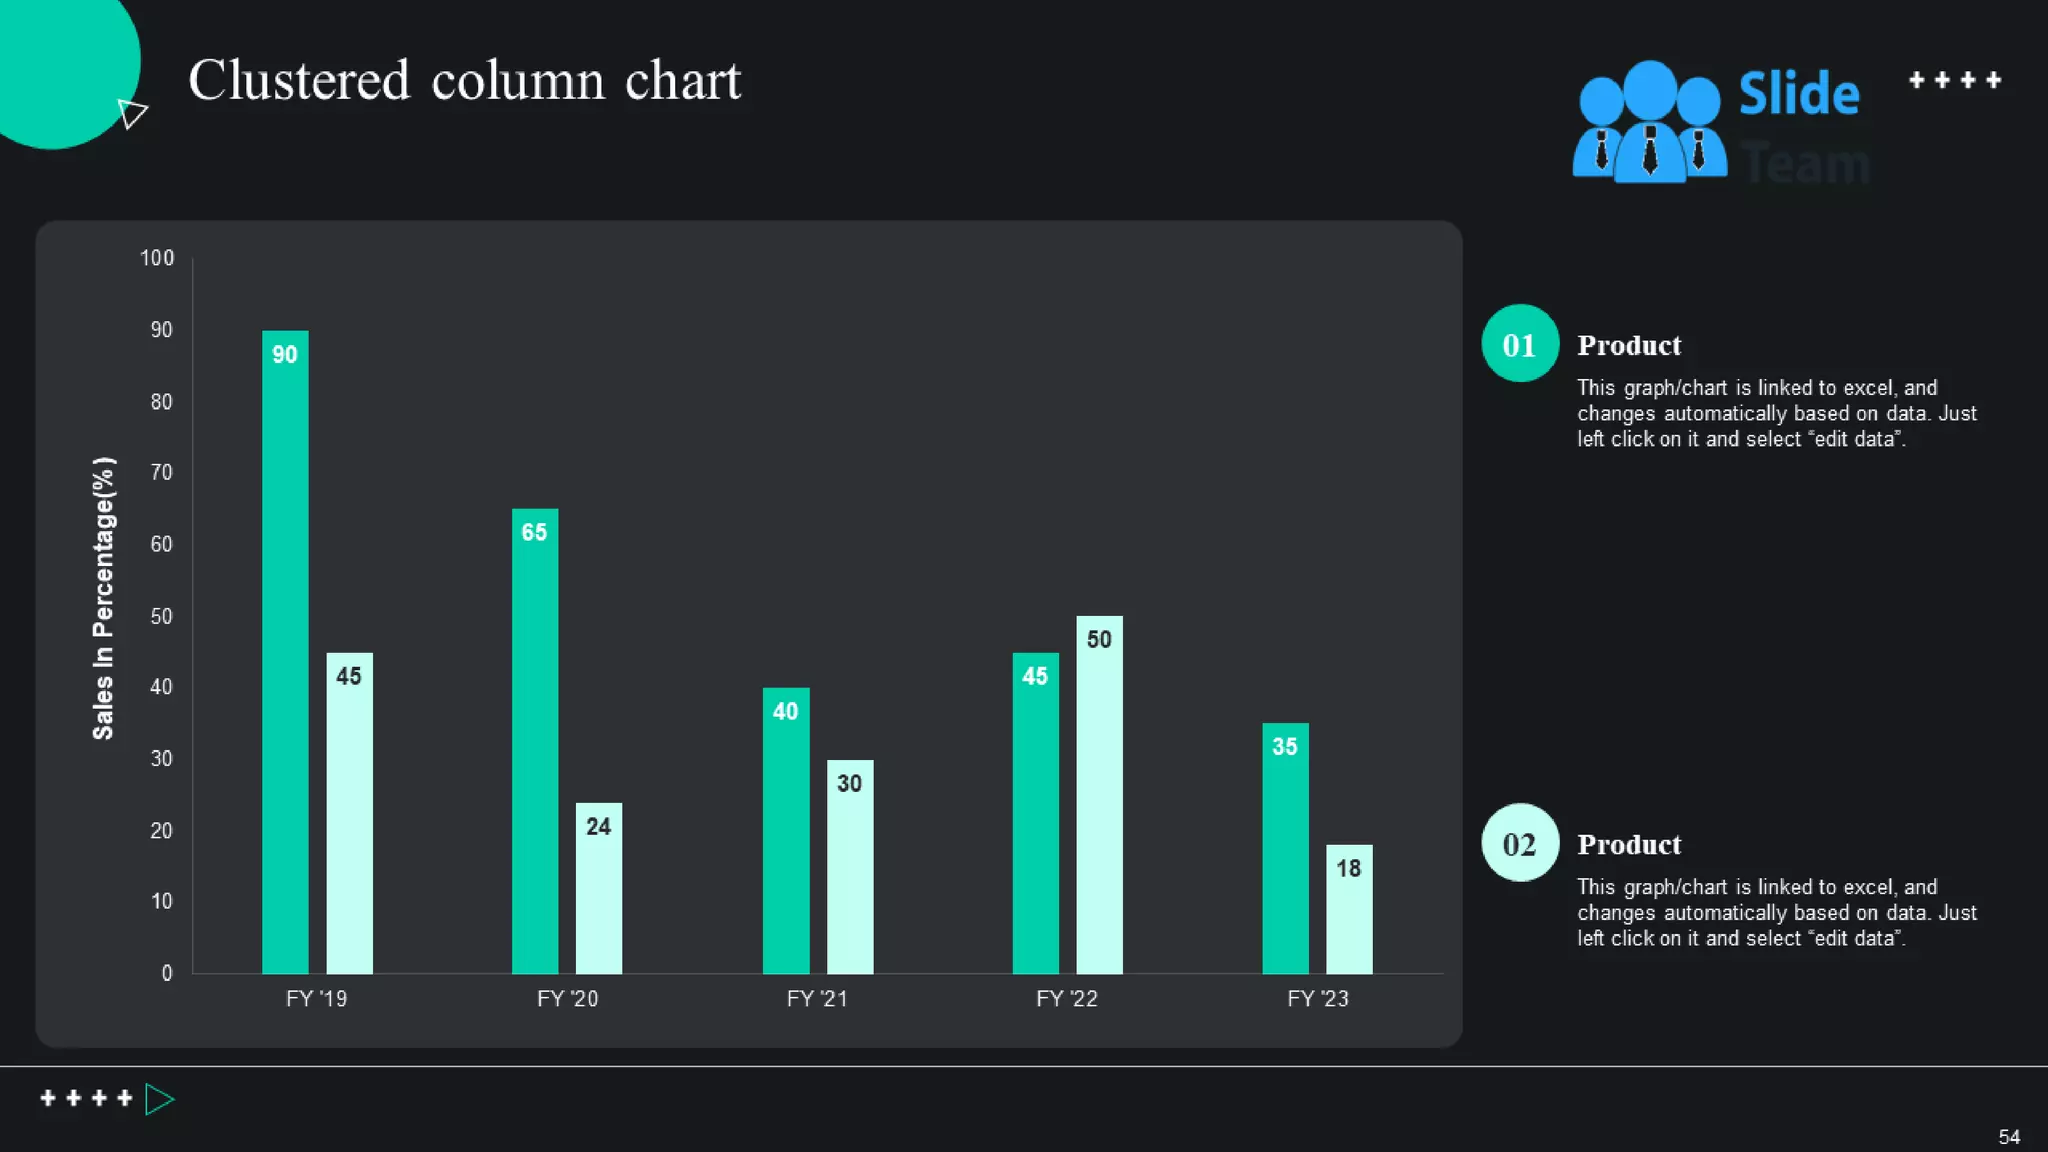The image size is (2048, 1152).
Task: Click the FY '21 bar labeled 40
Action: 786,830
